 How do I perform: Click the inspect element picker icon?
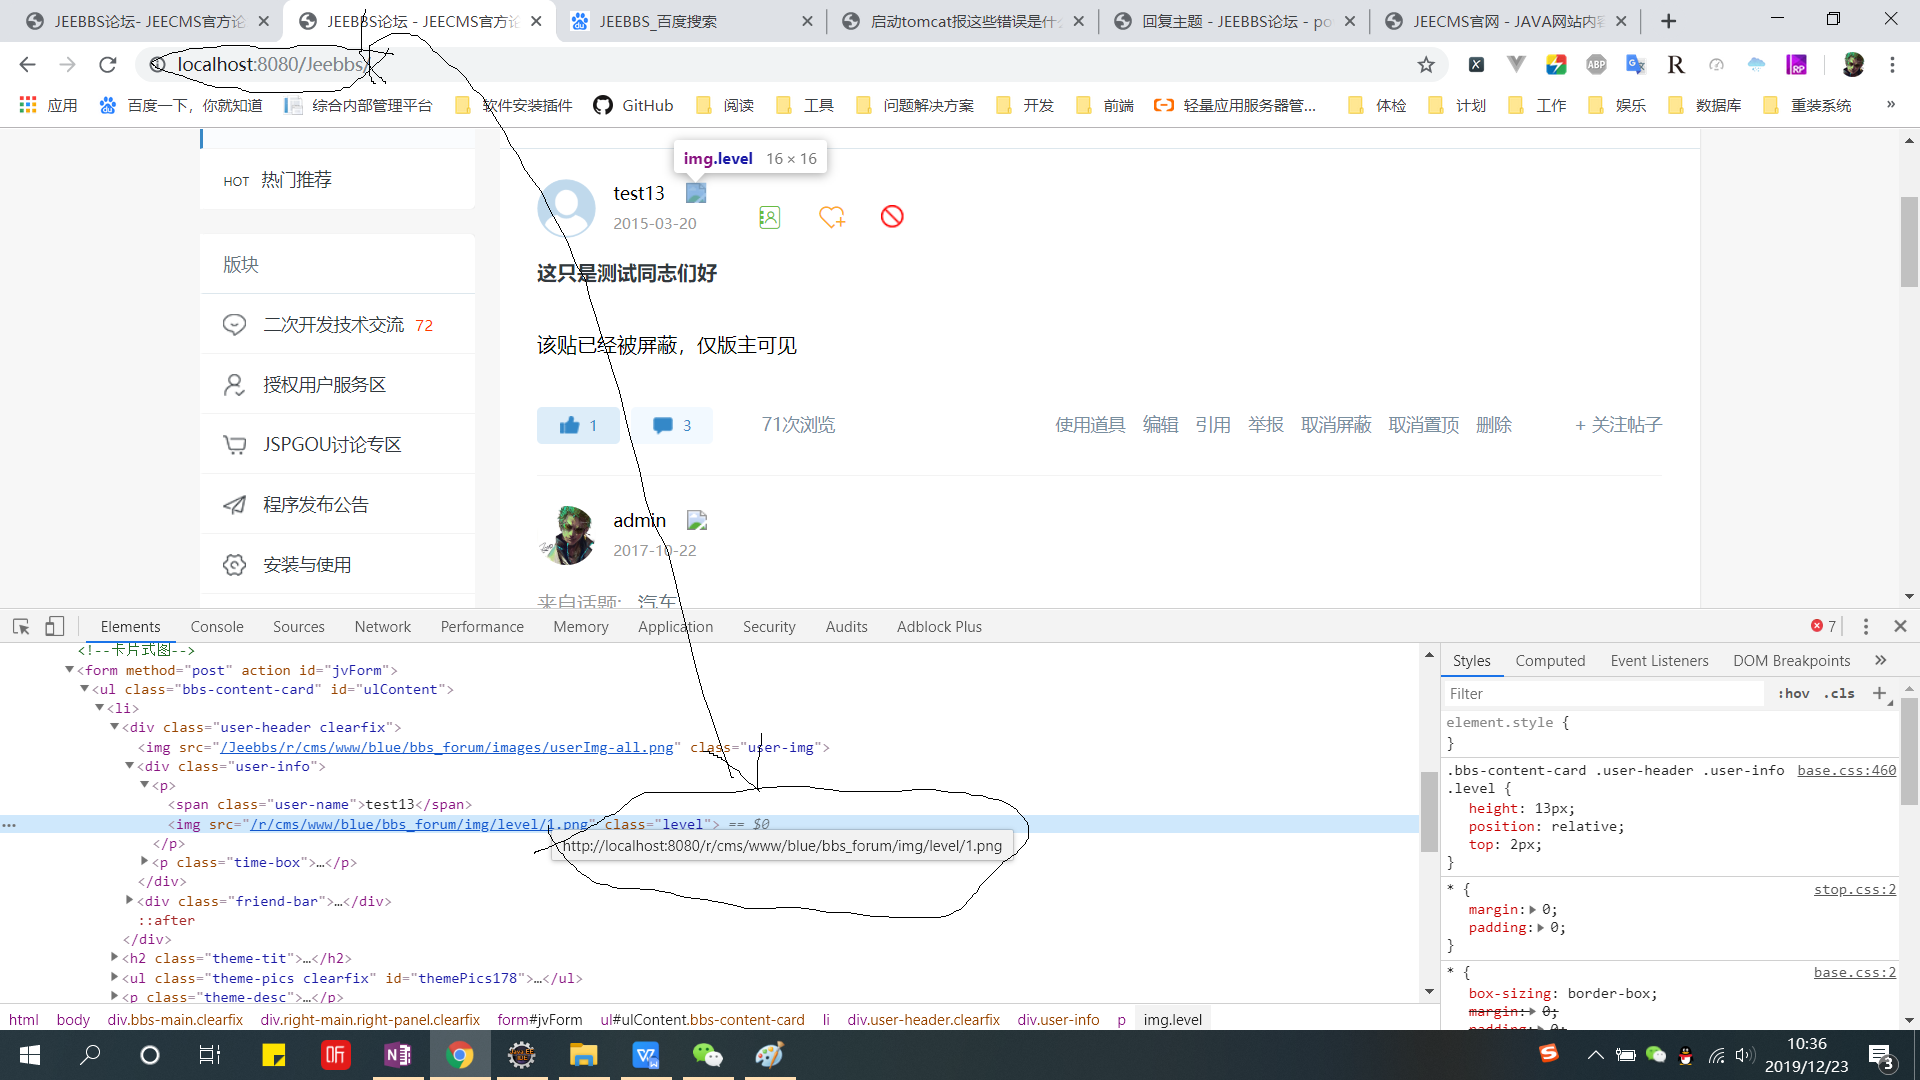pyautogui.click(x=21, y=626)
